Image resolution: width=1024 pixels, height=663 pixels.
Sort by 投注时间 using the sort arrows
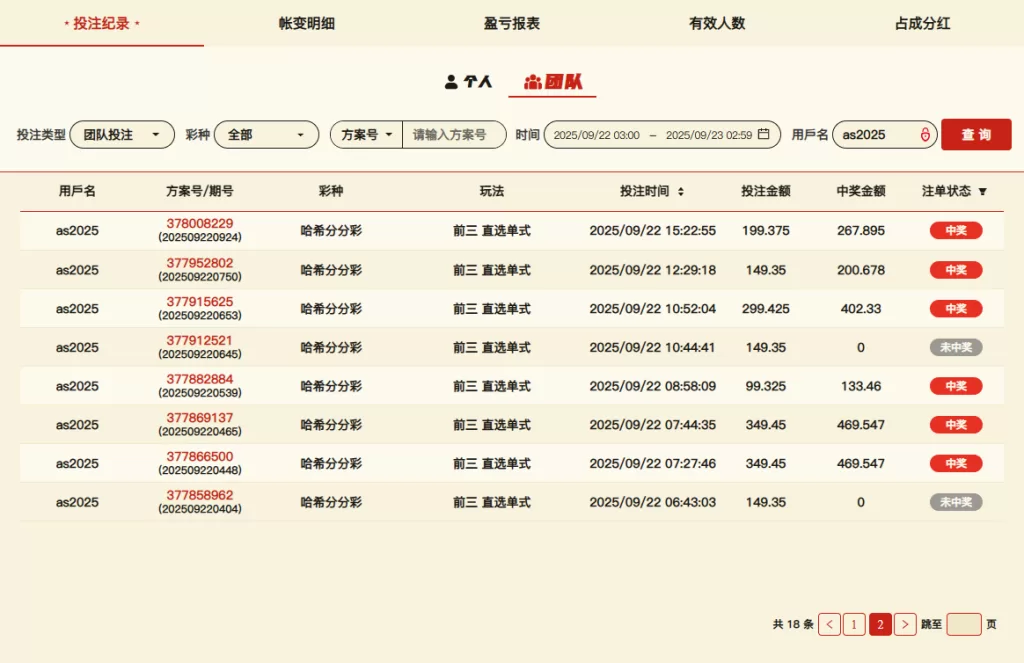click(681, 191)
